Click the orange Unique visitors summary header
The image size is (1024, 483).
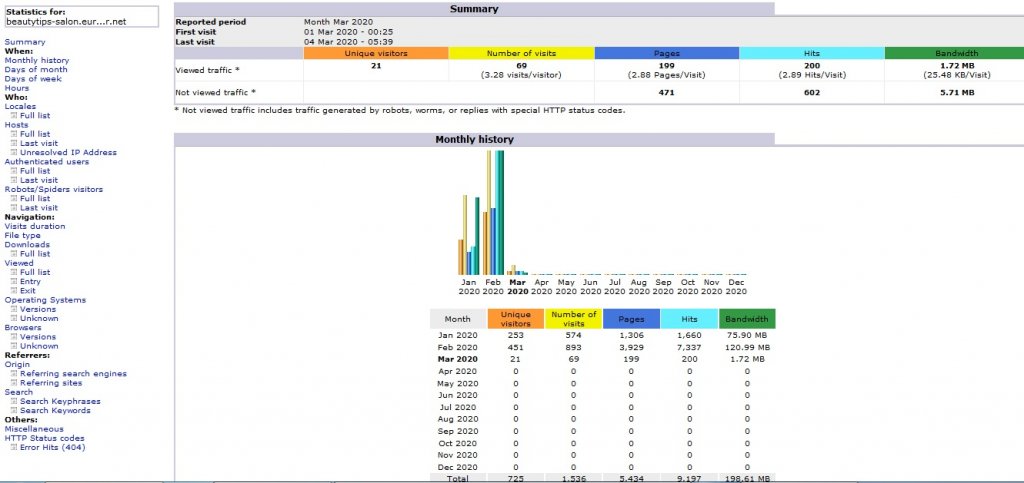coord(375,52)
